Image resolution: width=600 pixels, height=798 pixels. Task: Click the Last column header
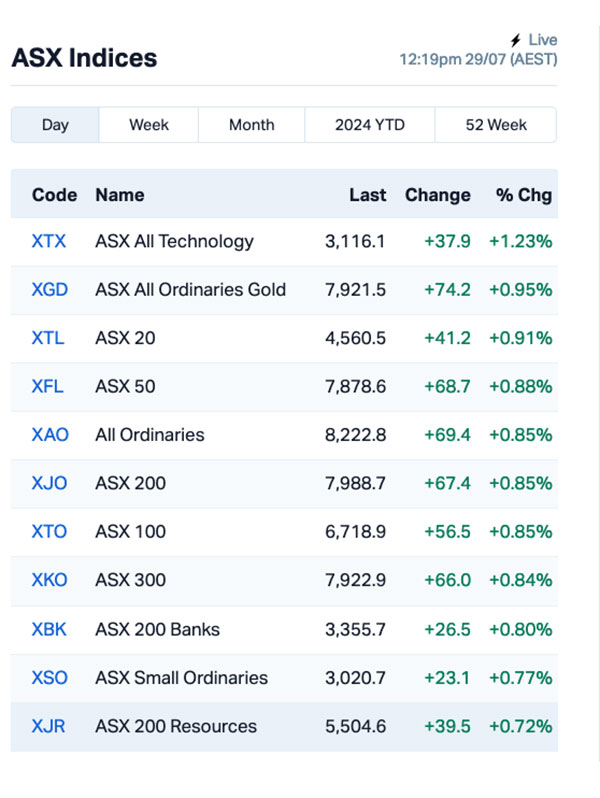367,195
